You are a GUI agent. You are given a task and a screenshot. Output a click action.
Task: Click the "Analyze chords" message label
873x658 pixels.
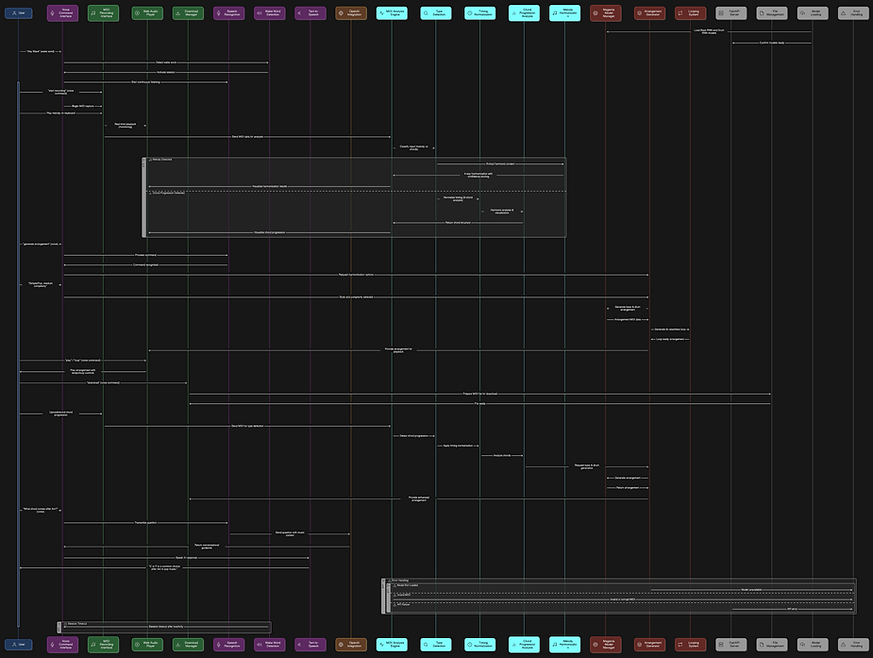tap(502, 455)
